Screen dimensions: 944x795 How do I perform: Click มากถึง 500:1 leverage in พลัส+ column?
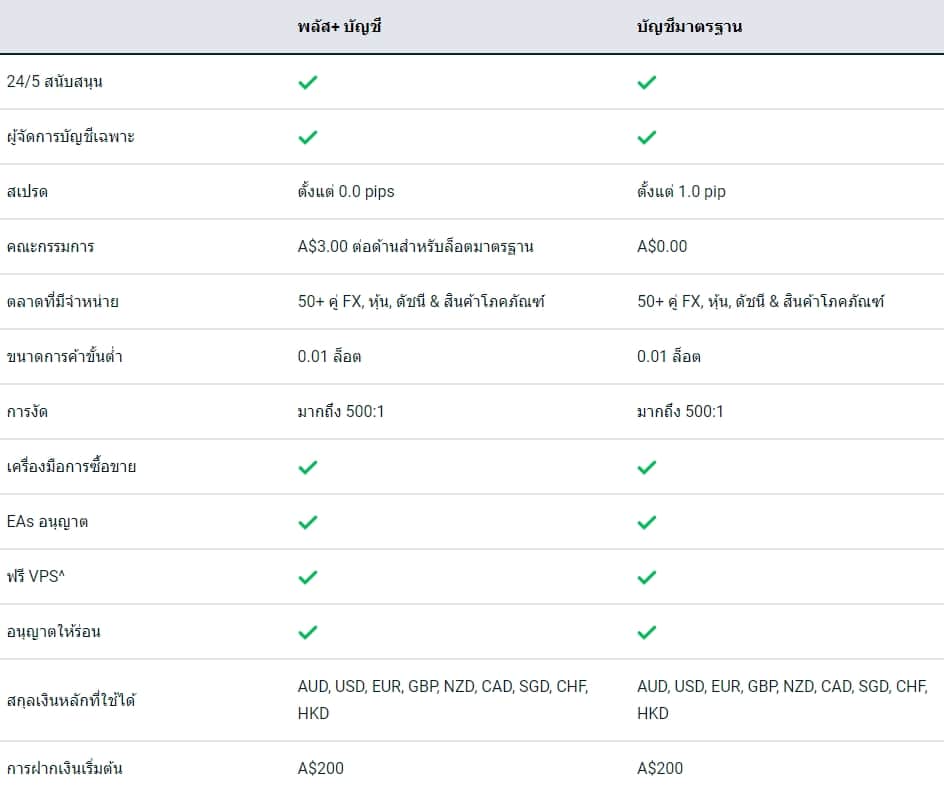[x=341, y=412]
